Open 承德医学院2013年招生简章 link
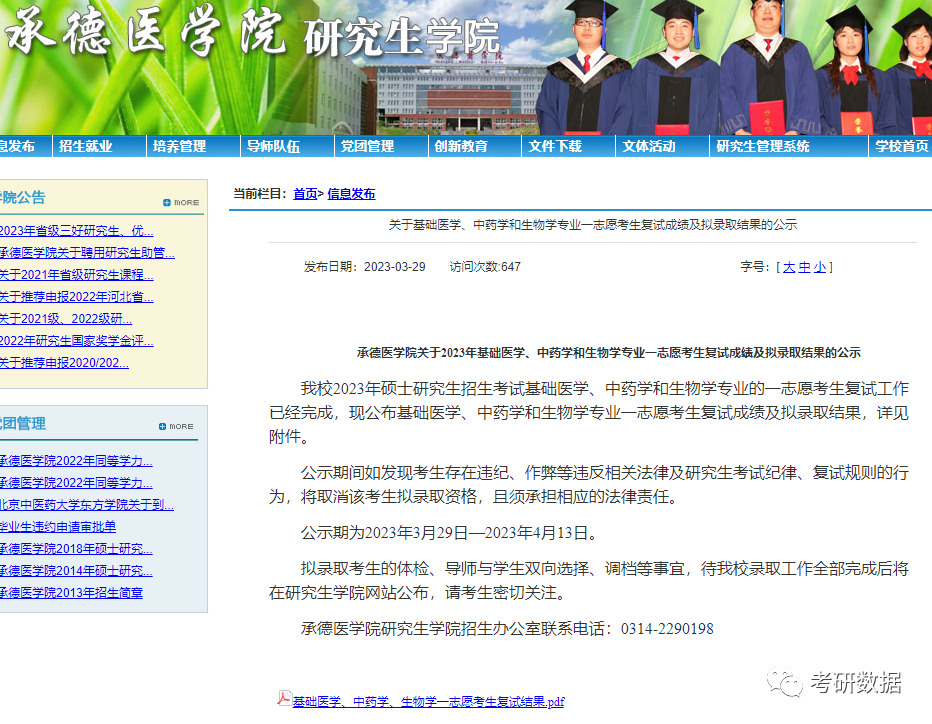The height and width of the screenshot is (724, 932). pyautogui.click(x=71, y=593)
